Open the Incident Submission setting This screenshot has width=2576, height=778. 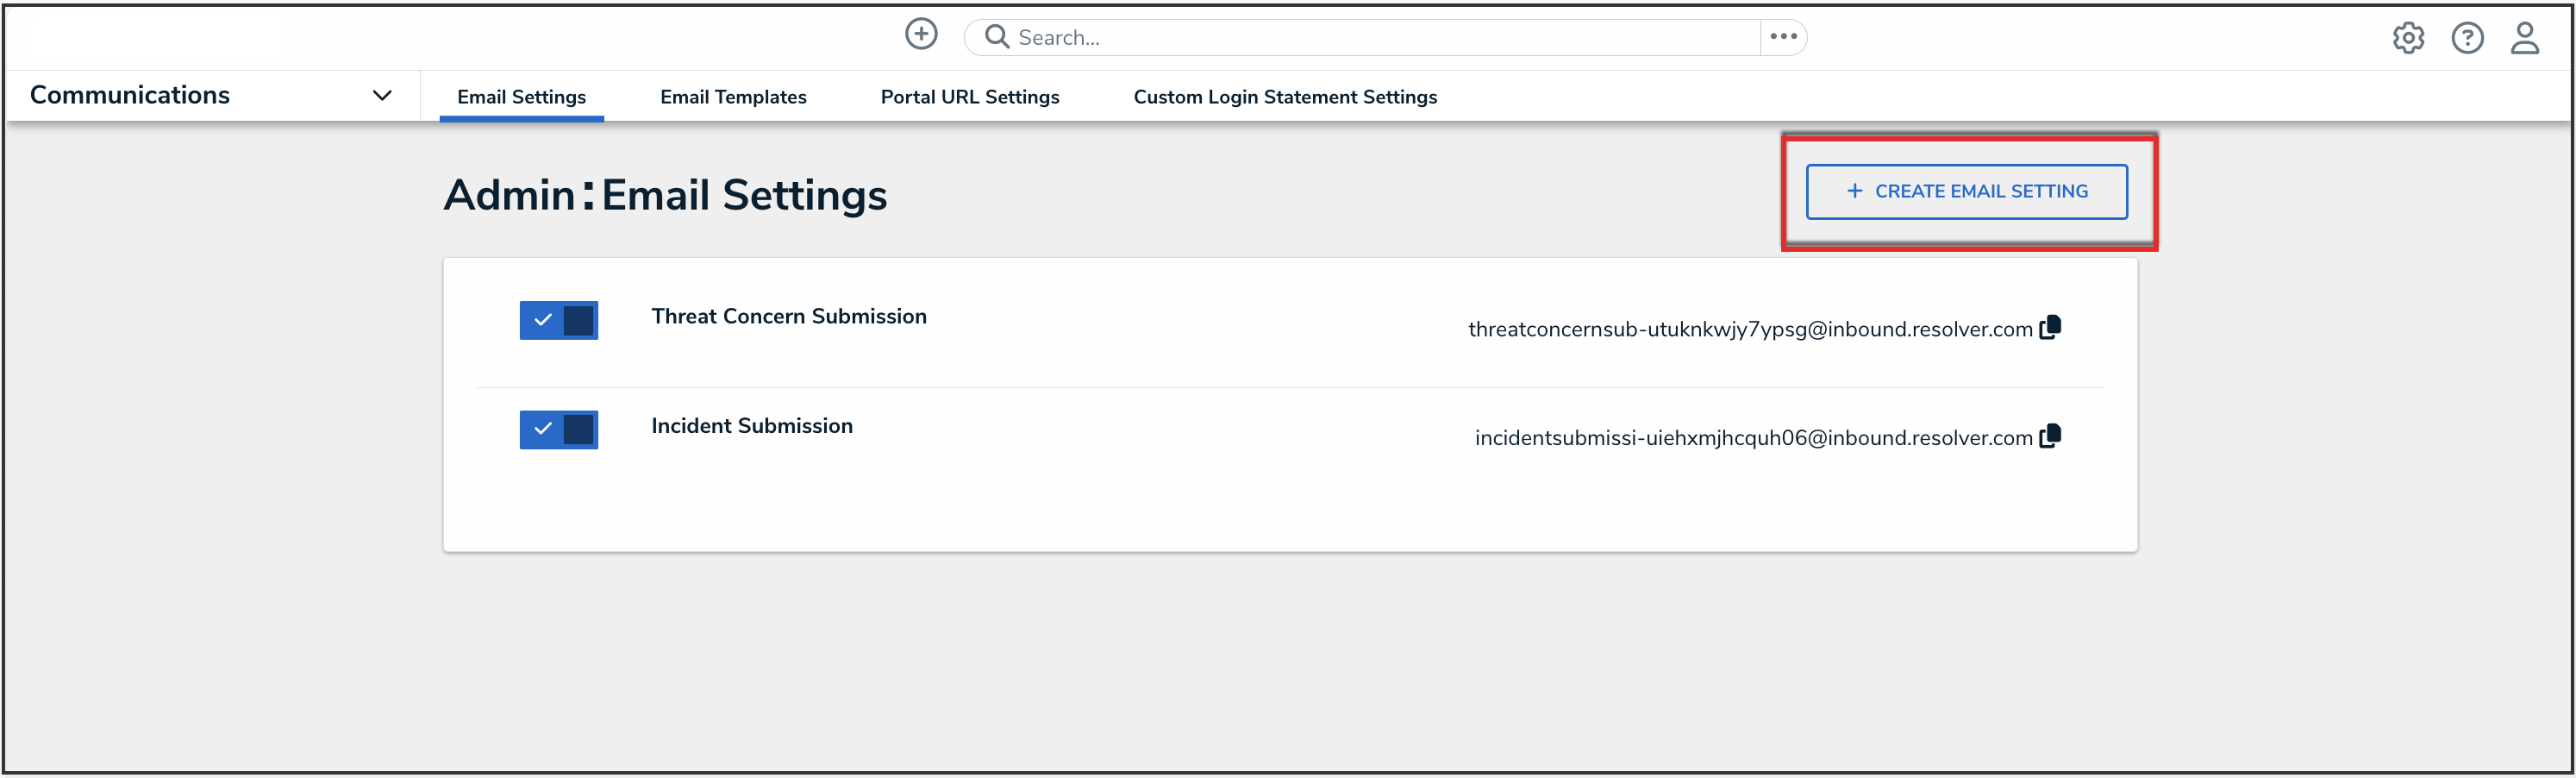coord(752,426)
